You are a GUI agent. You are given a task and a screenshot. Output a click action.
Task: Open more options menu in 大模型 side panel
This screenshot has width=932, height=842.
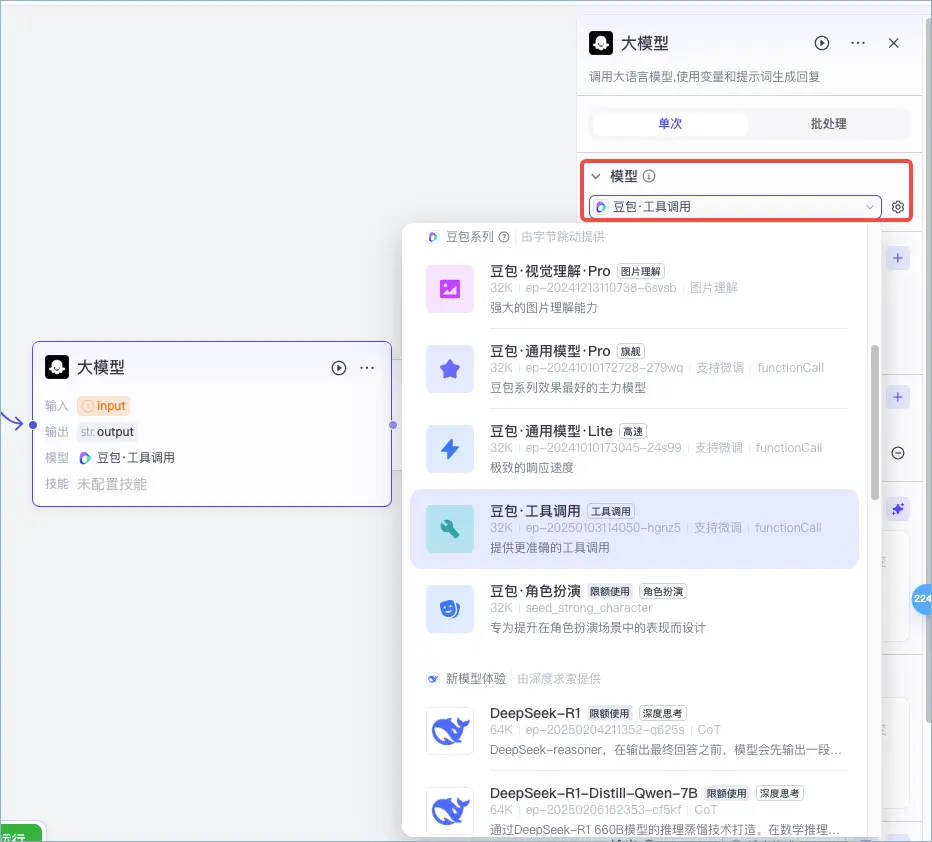tap(858, 43)
